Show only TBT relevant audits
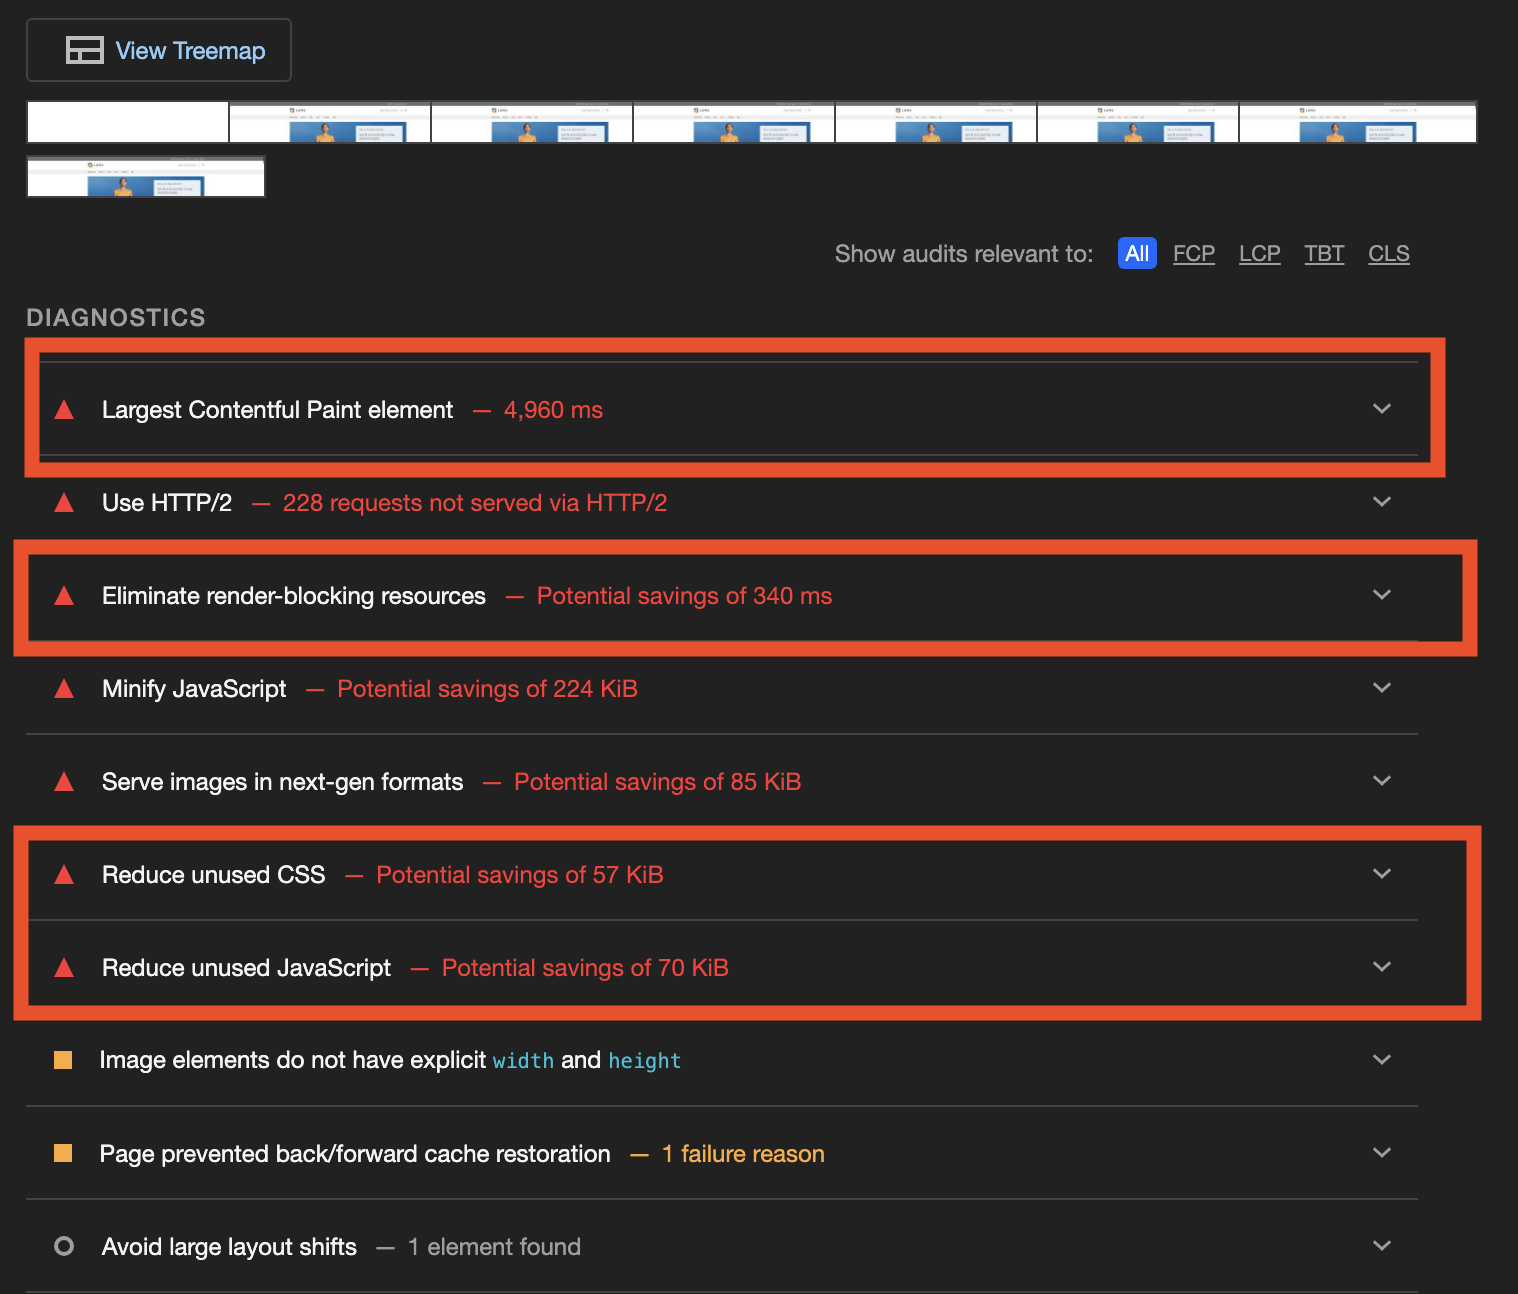Screen dimensions: 1518x1294 pyautogui.click(x=1324, y=254)
